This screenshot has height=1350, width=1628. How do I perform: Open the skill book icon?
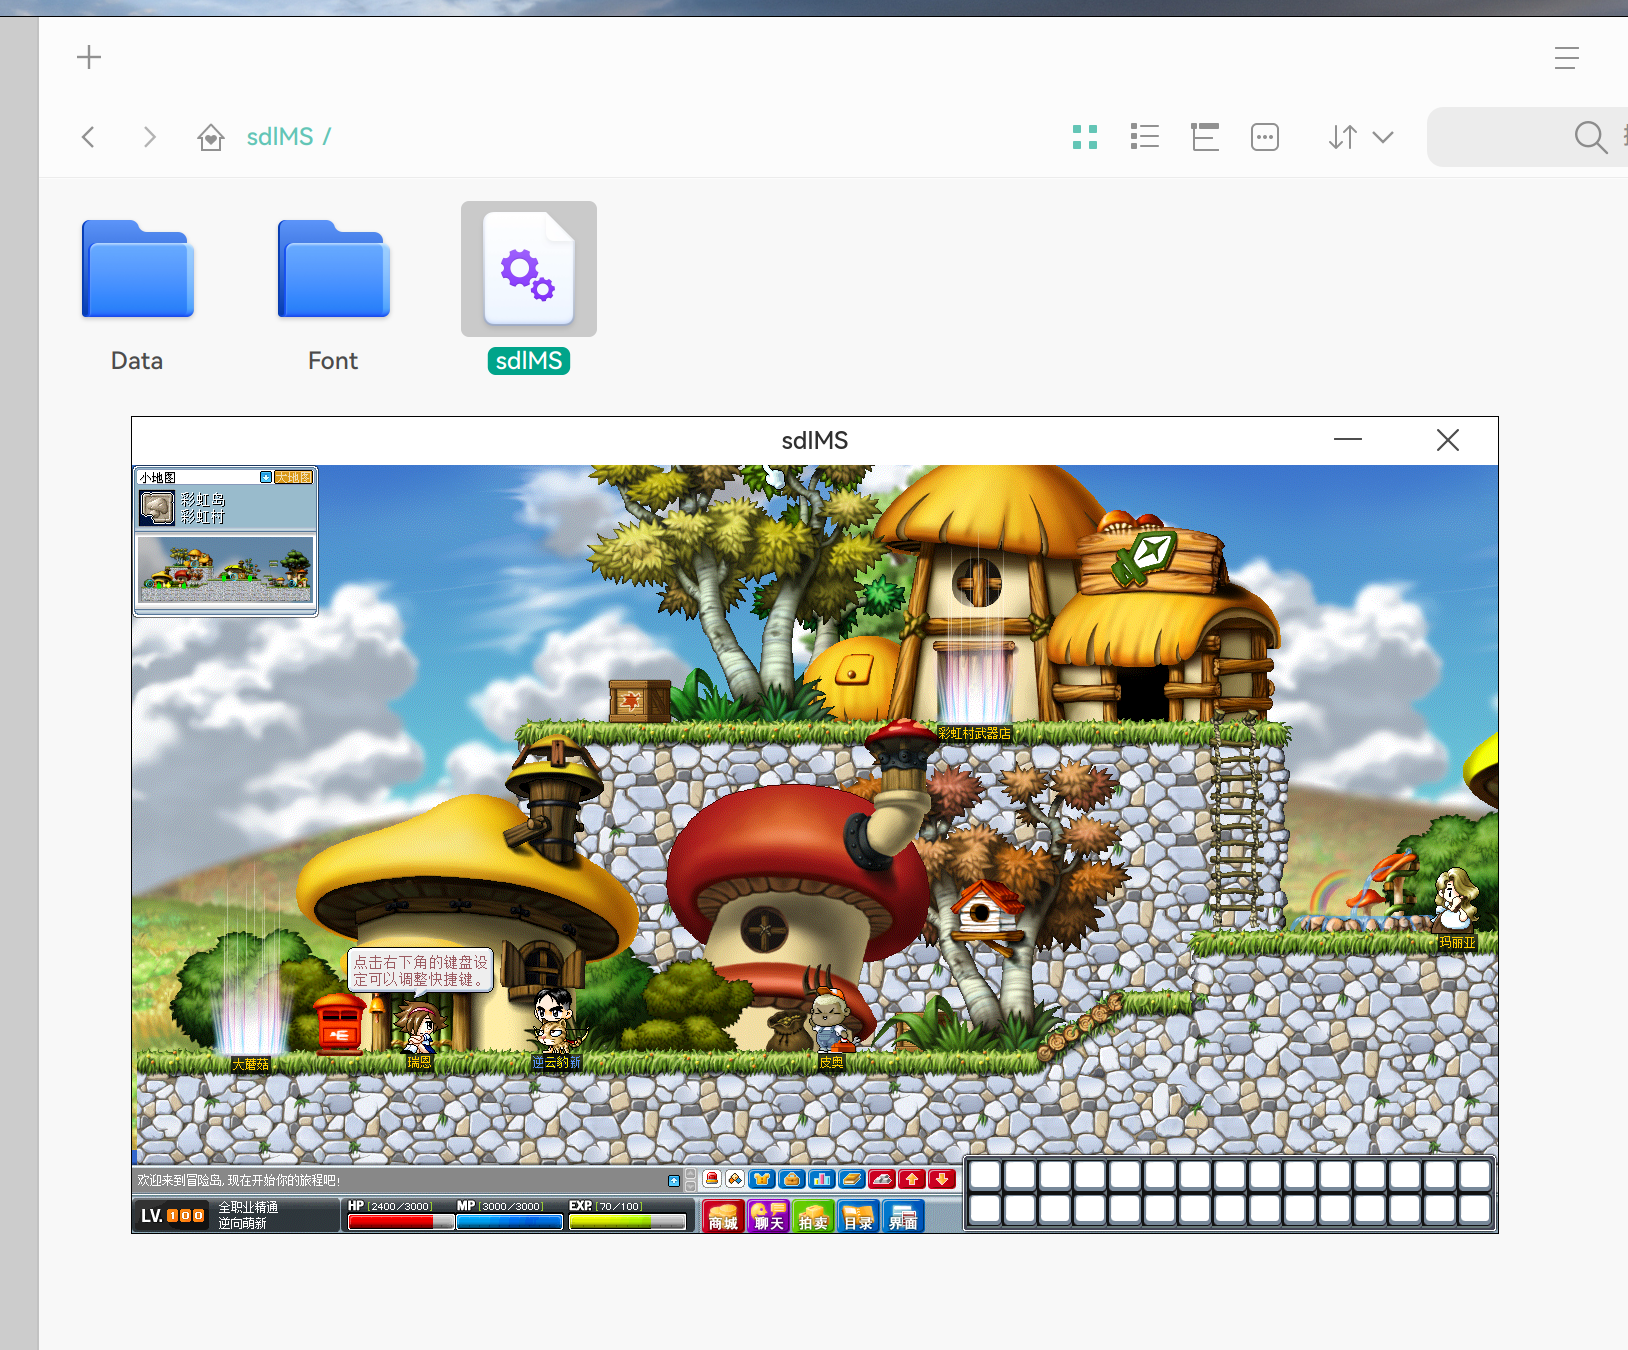(x=852, y=1179)
